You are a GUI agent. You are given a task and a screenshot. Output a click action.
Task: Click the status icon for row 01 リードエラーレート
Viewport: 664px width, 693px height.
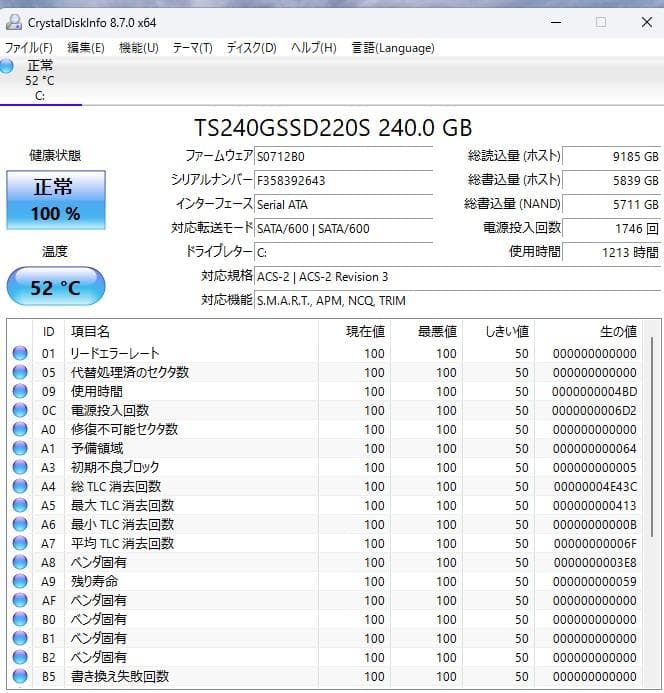(20, 353)
